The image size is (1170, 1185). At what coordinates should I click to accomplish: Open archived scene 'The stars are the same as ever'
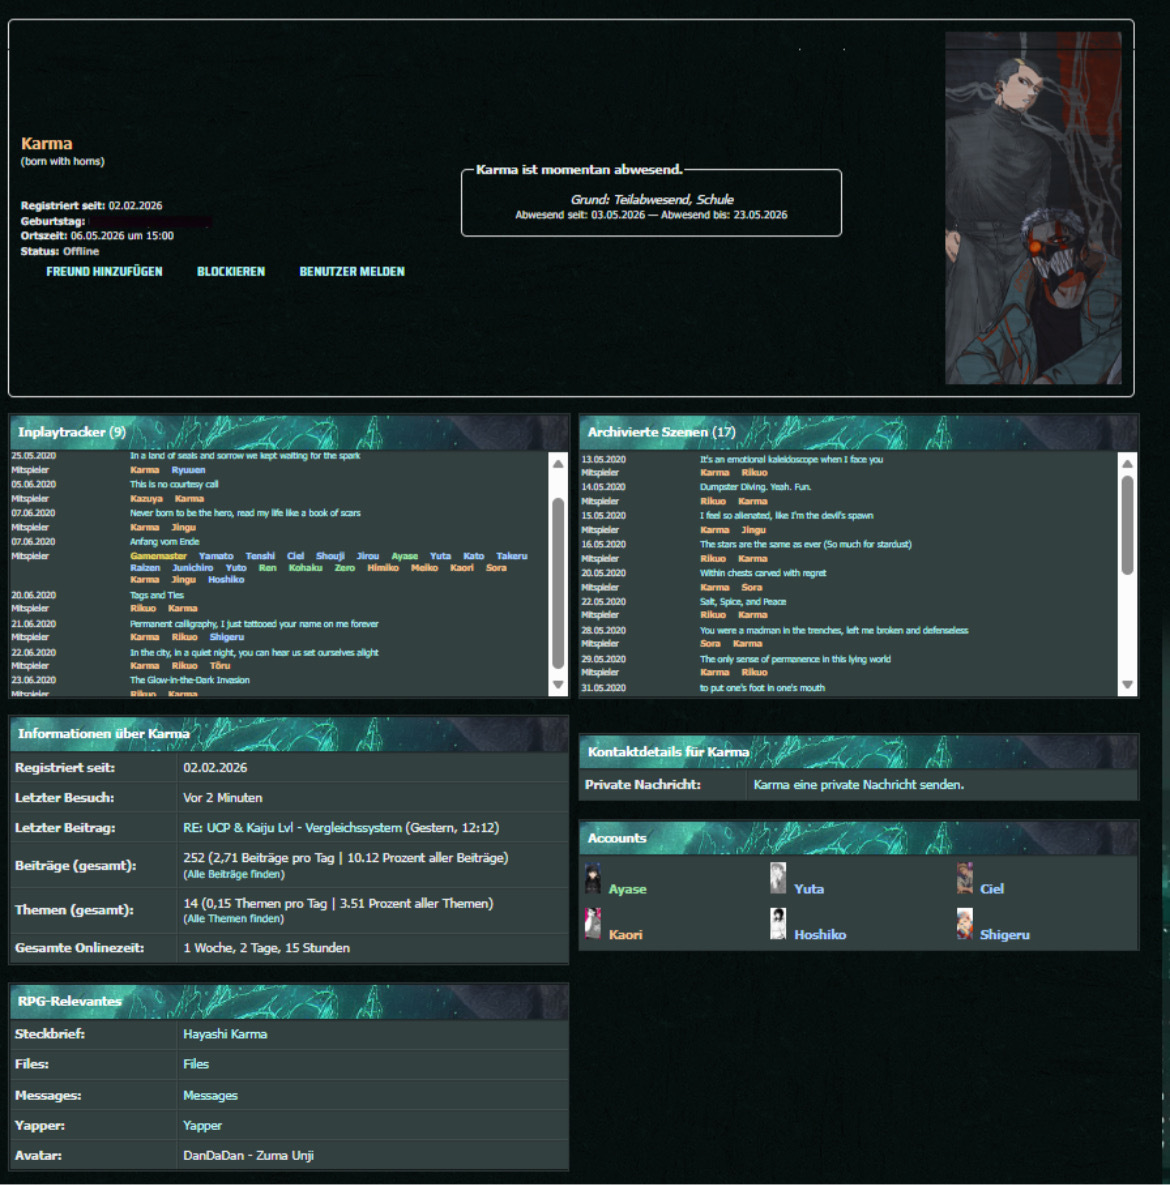pyautogui.click(x=806, y=545)
